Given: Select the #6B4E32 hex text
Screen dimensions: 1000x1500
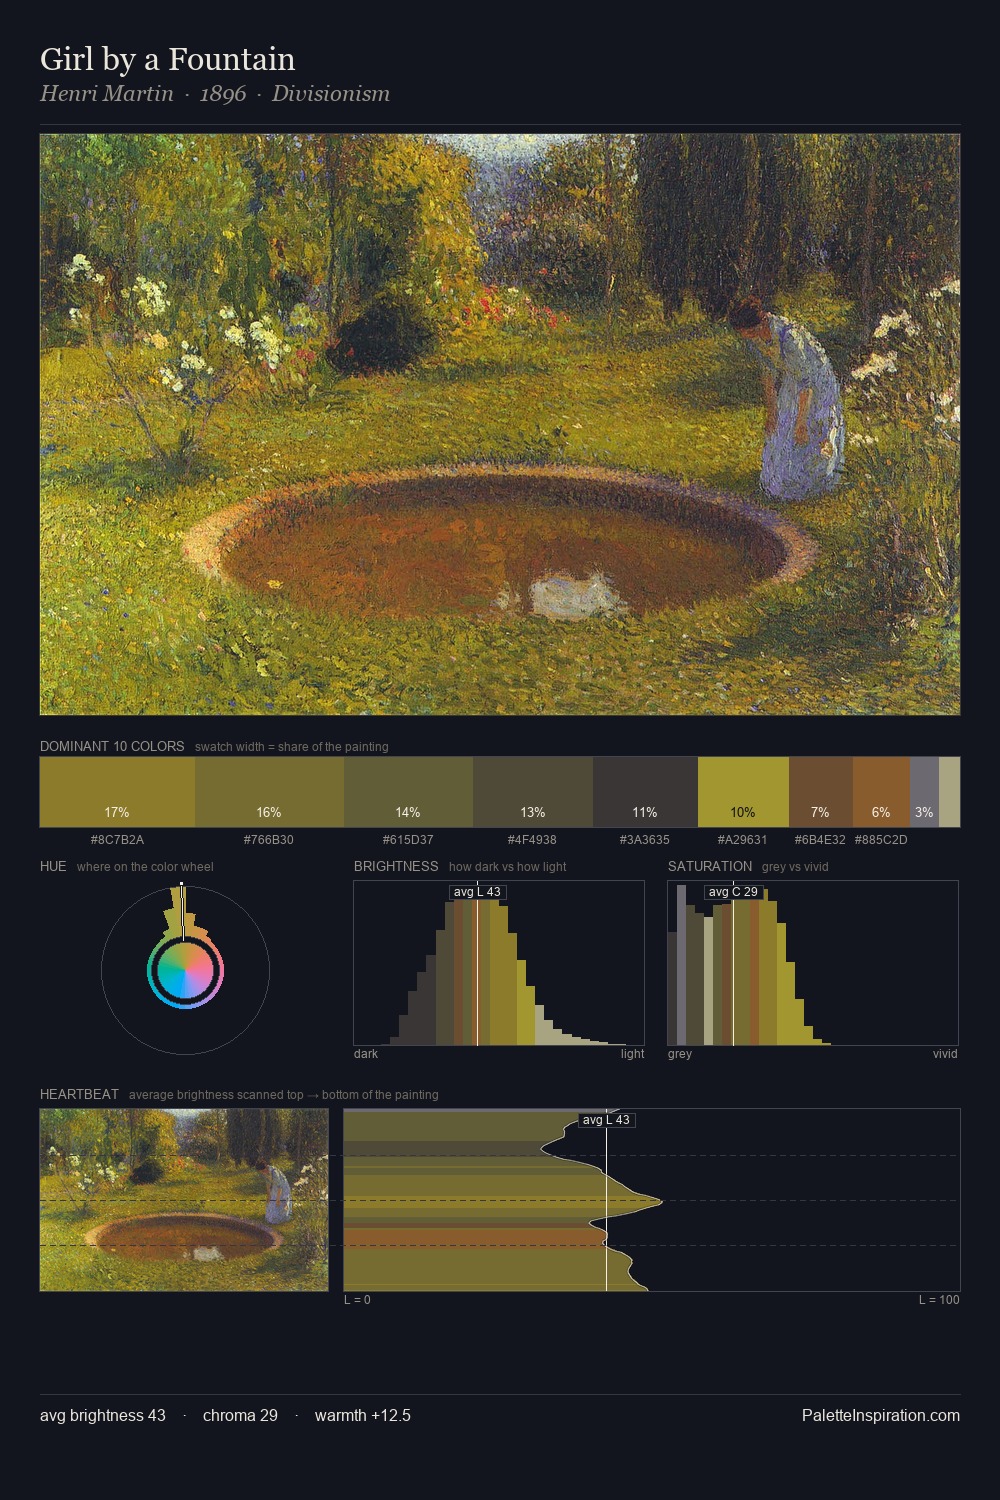Looking at the screenshot, I should [x=820, y=840].
